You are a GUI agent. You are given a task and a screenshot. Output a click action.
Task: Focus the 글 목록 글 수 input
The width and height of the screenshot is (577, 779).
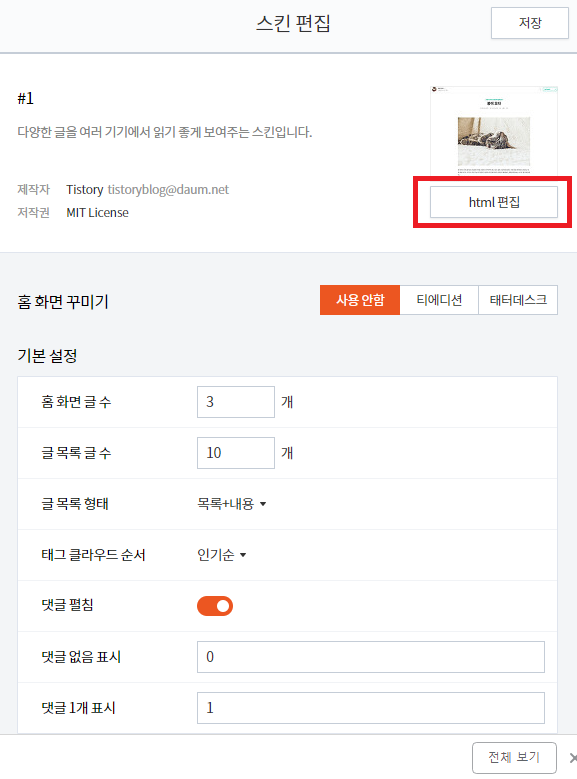point(236,453)
